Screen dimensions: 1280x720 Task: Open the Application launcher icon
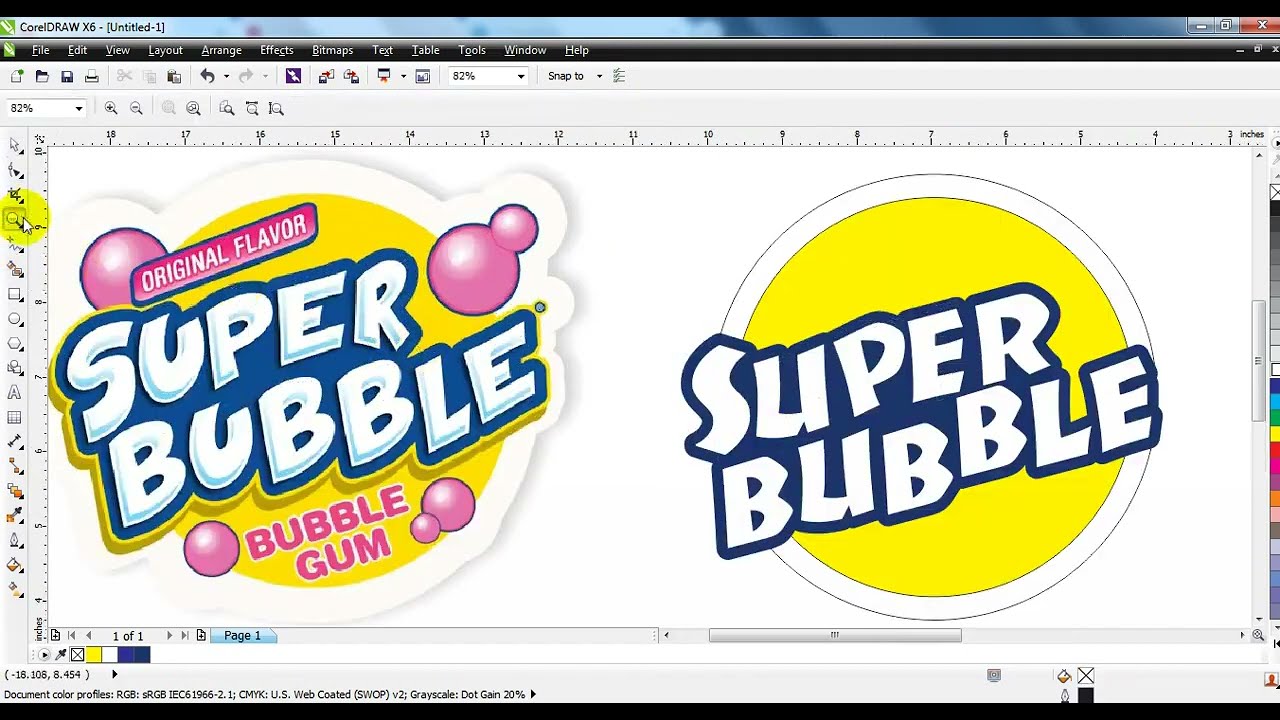[384, 76]
